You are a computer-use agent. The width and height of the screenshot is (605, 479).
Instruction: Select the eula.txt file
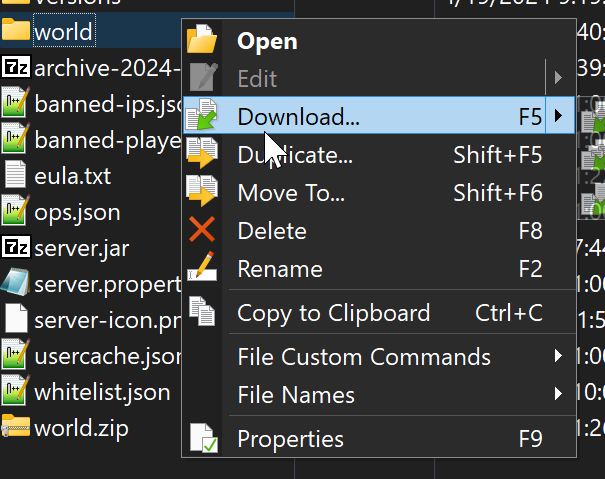pyautogui.click(x=72, y=176)
